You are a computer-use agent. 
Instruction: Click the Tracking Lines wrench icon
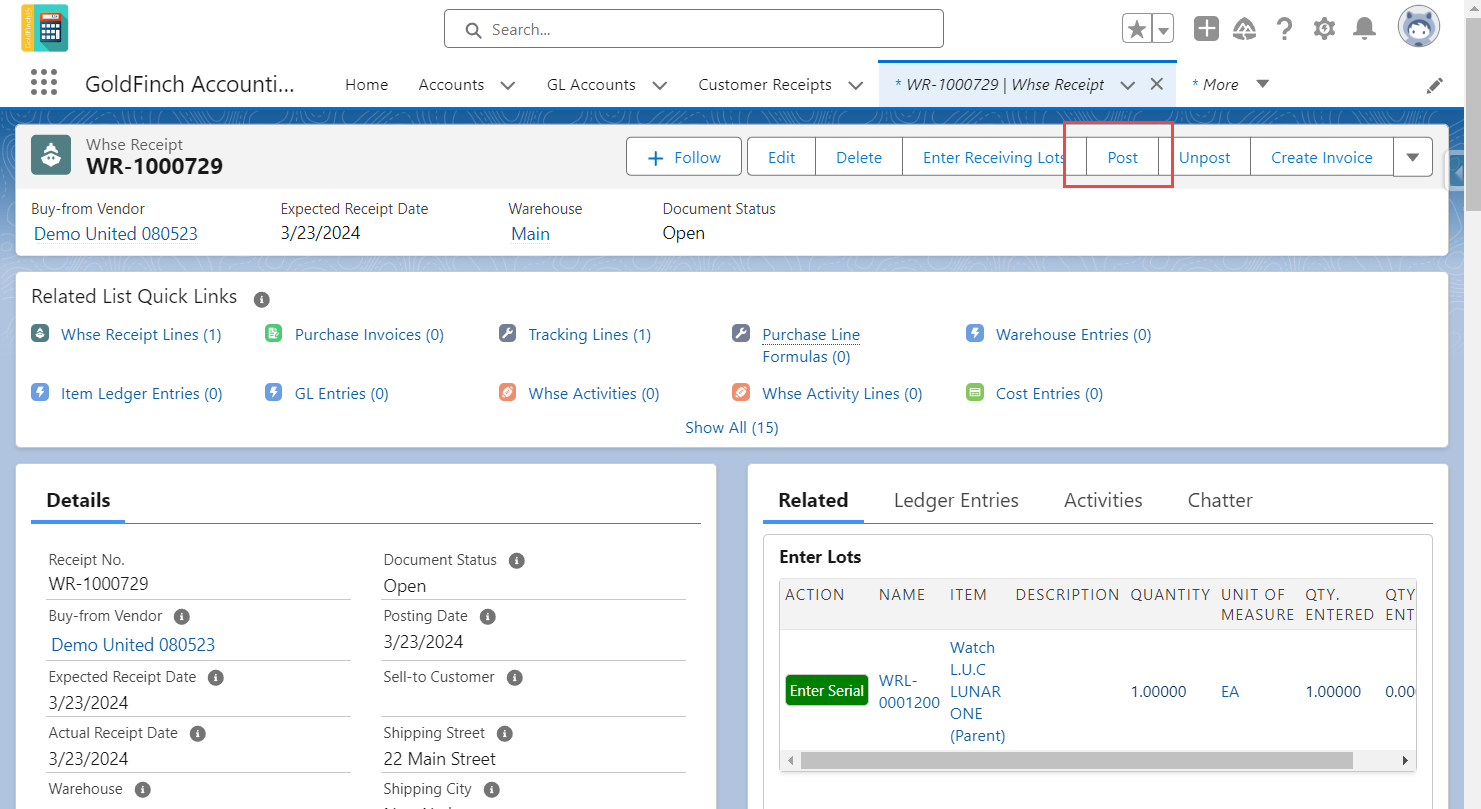(507, 334)
